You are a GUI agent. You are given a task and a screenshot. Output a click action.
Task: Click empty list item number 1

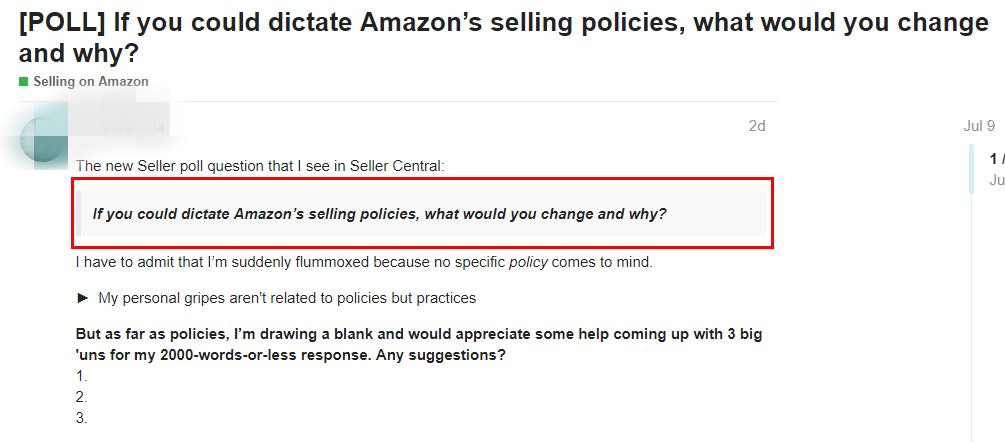coord(82,376)
